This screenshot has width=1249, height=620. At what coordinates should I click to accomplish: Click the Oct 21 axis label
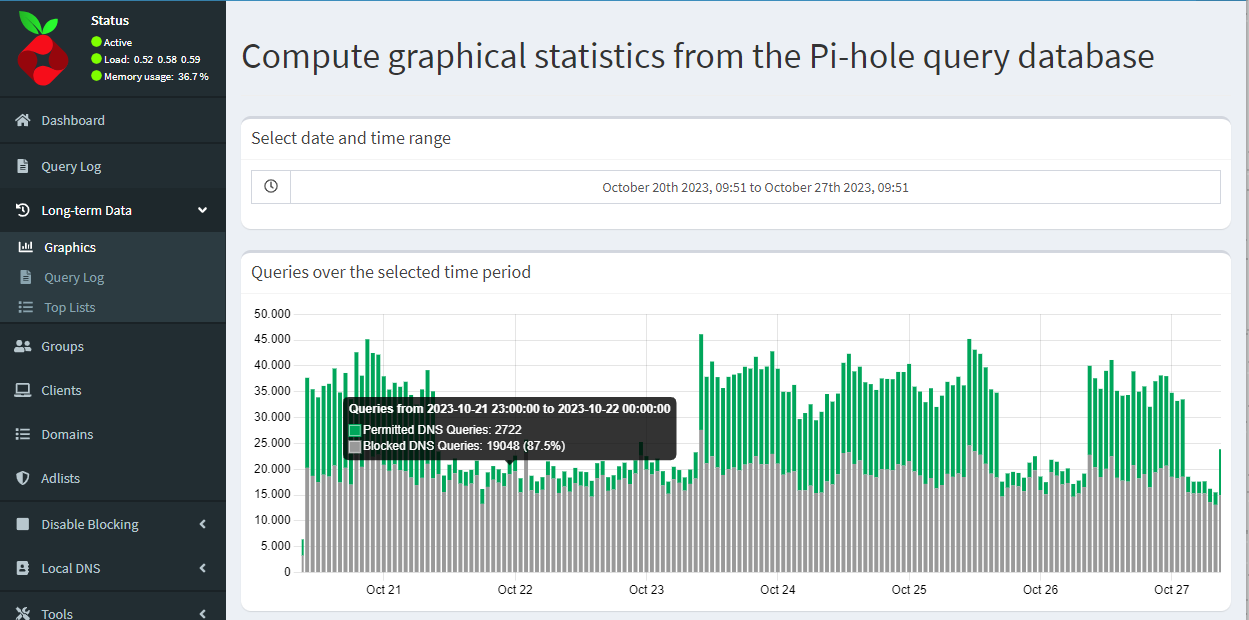tap(383, 590)
